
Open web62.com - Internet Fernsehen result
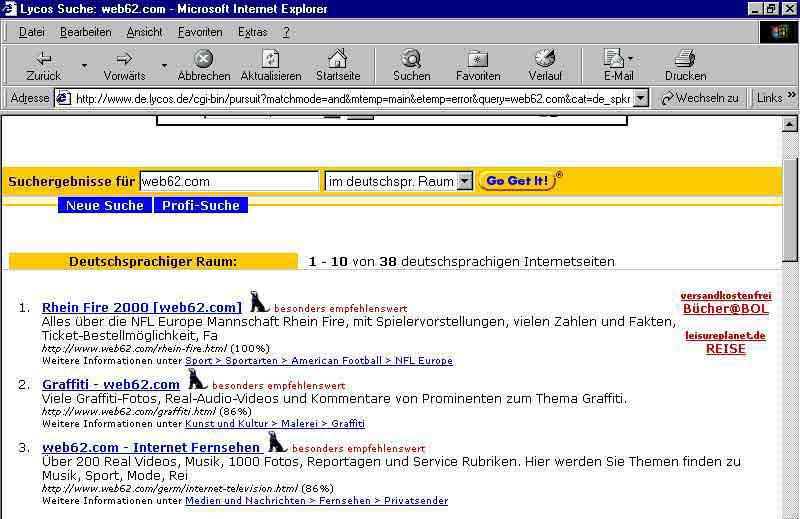(x=151, y=448)
